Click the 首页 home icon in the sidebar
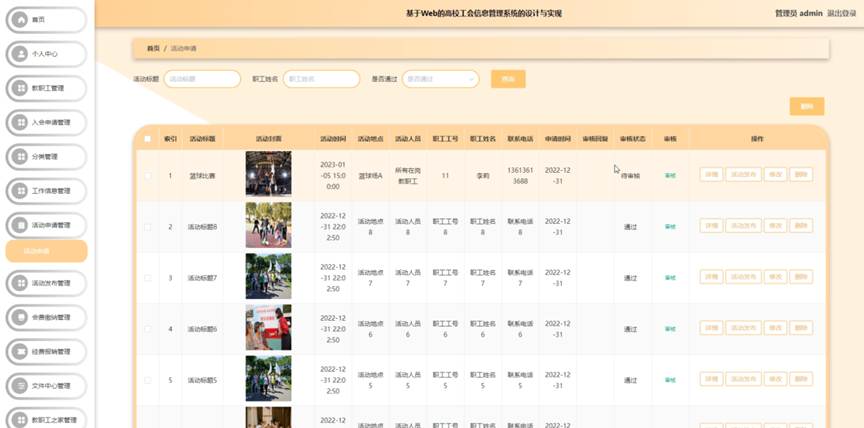864x428 pixels. pos(20,20)
